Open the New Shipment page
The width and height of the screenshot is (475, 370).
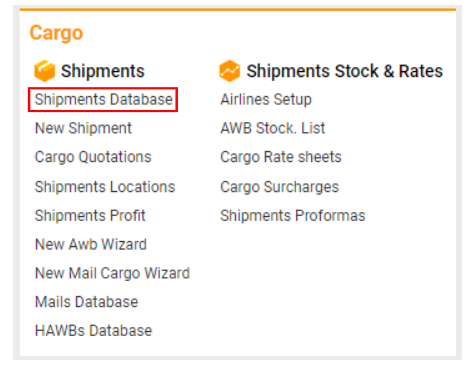point(83,128)
